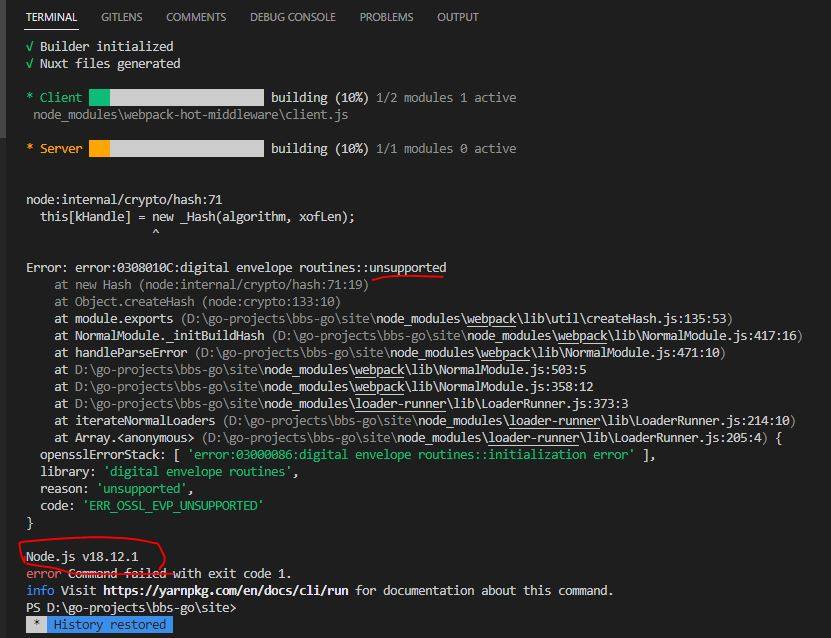The height and width of the screenshot is (638, 831).
Task: Open NormalModule.js:503:5 path
Action: pyautogui.click(x=330, y=370)
